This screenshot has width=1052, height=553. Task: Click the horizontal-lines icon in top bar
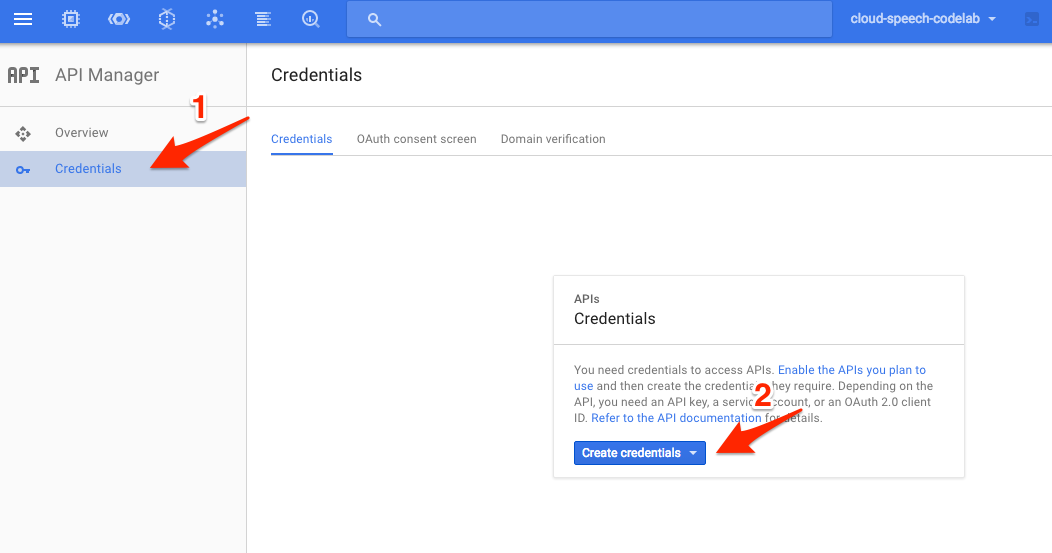[262, 19]
